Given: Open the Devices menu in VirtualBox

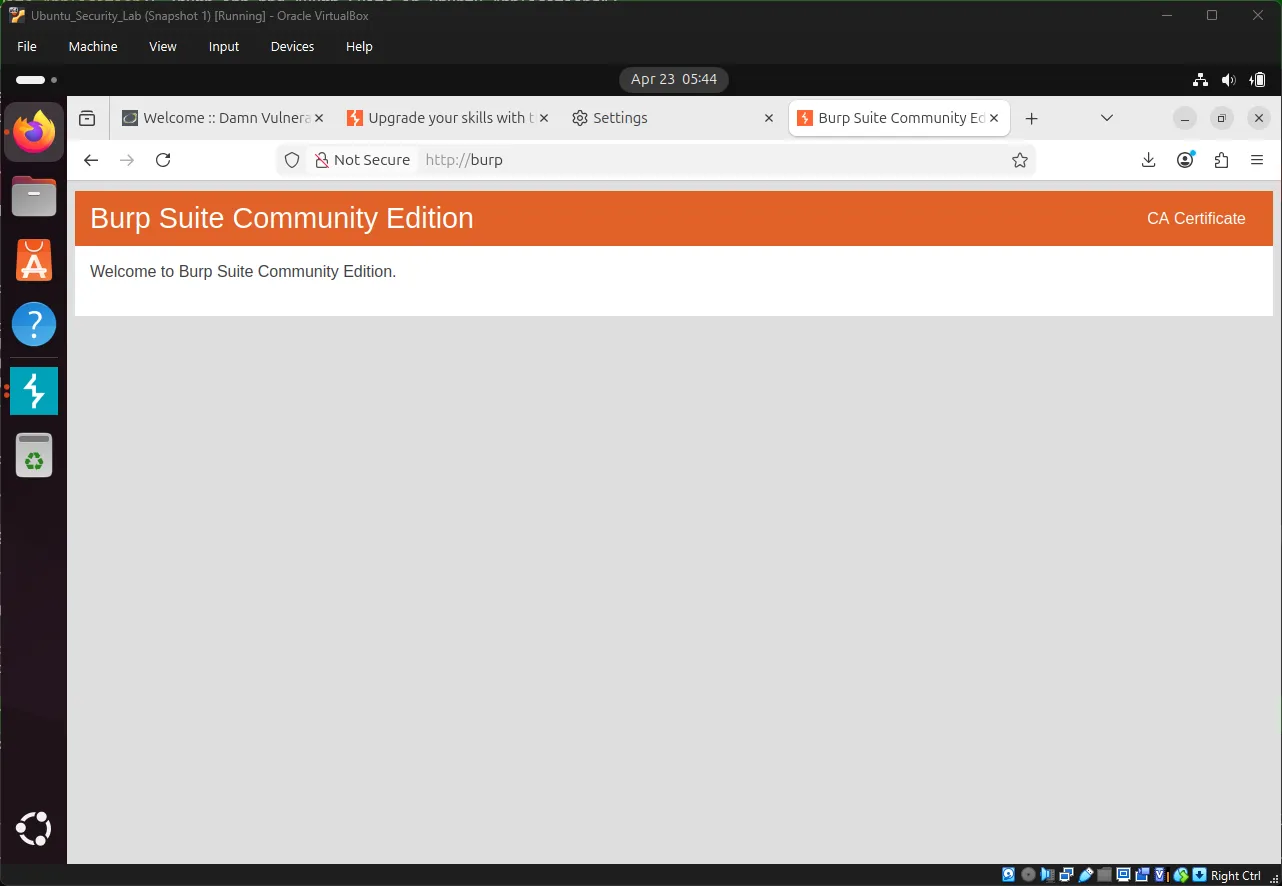Looking at the screenshot, I should click(x=291, y=46).
